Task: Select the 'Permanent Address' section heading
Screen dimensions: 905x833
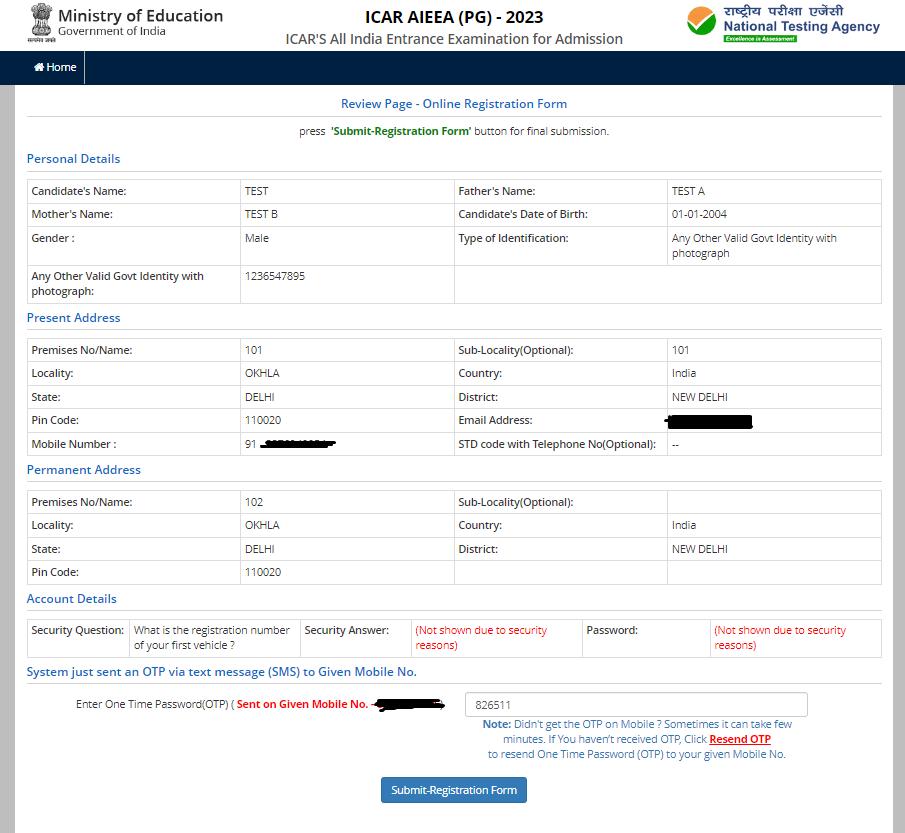Action: (84, 470)
